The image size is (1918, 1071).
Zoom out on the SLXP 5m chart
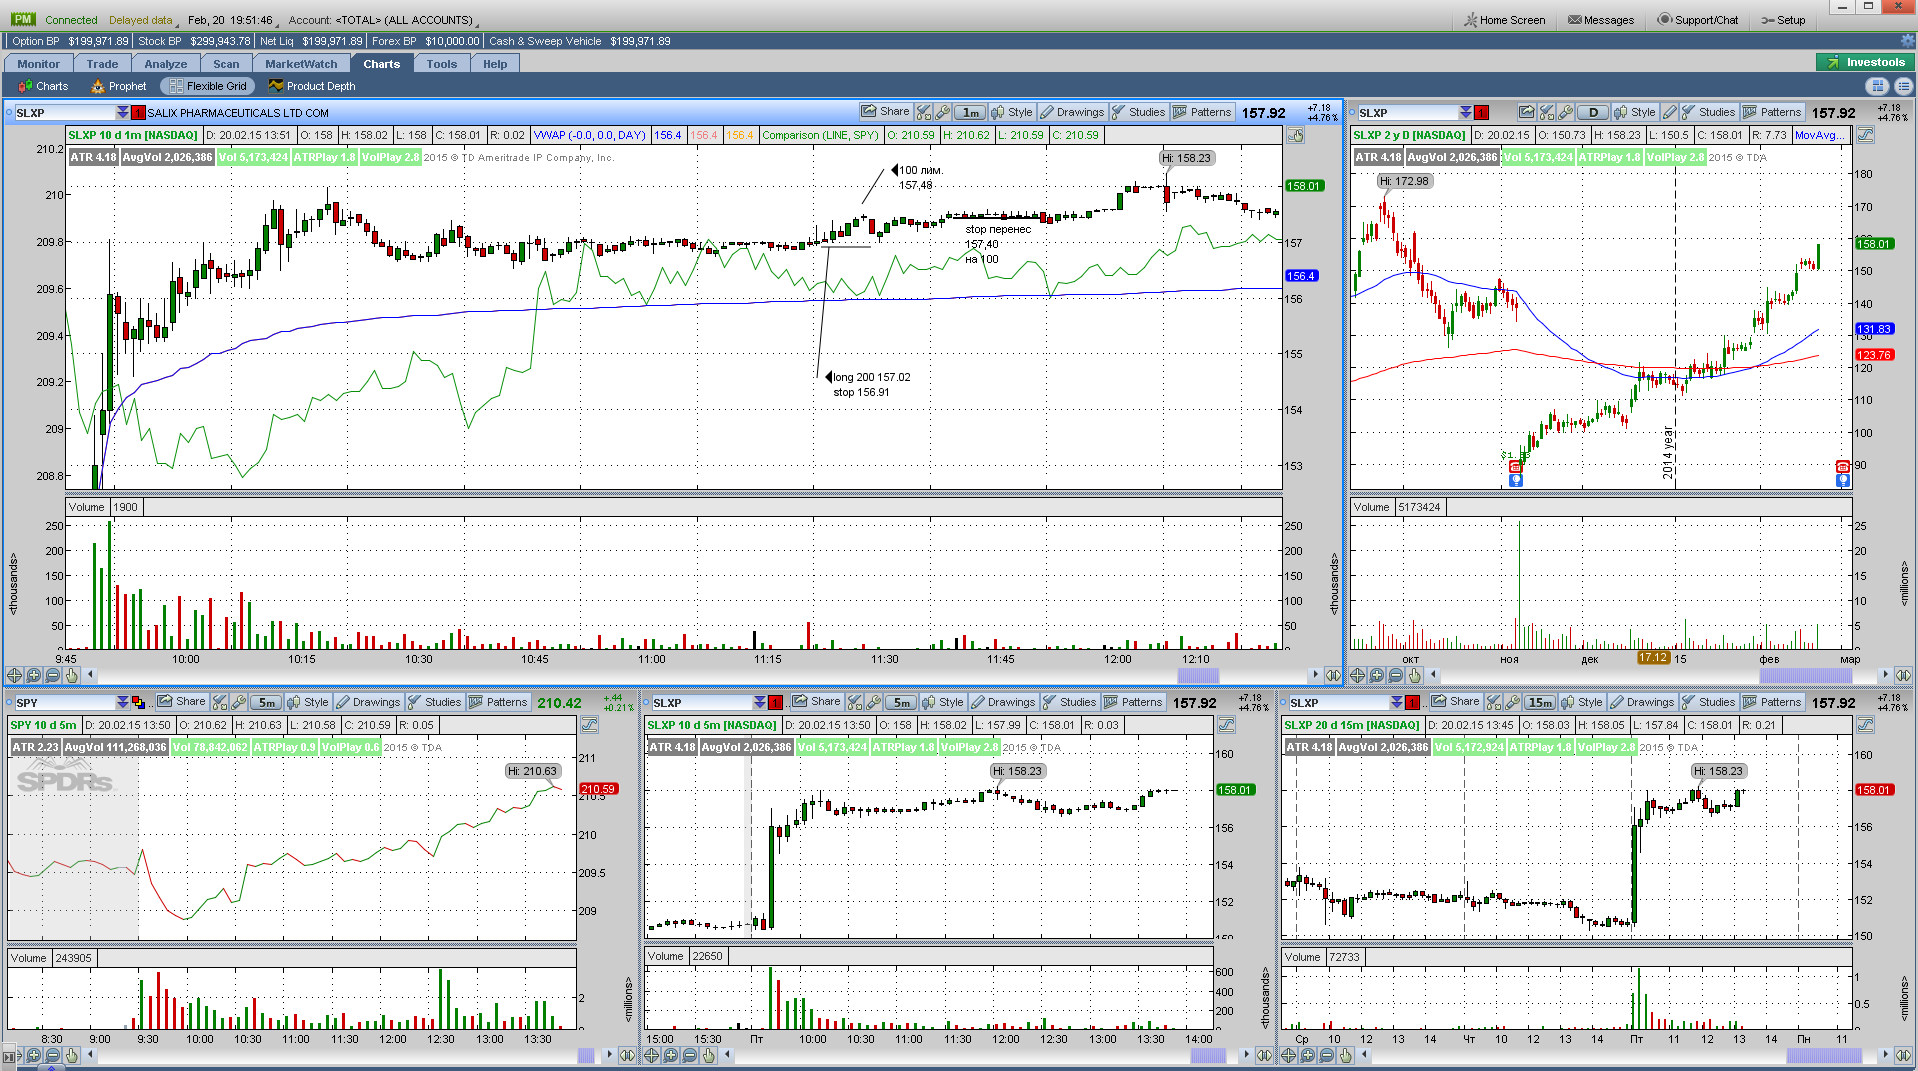coord(690,1055)
